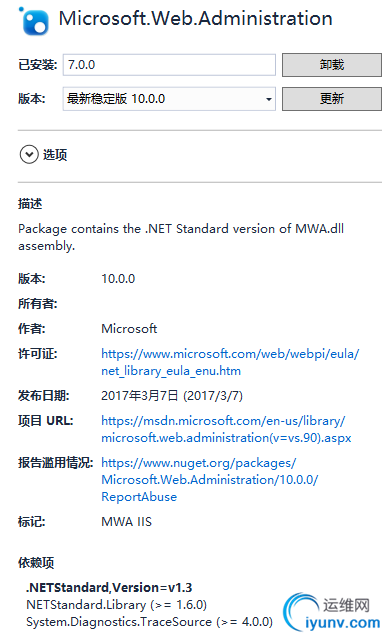Click the ReportAbuse link text
Viewport: 386px width, 639px height.
tap(139, 497)
